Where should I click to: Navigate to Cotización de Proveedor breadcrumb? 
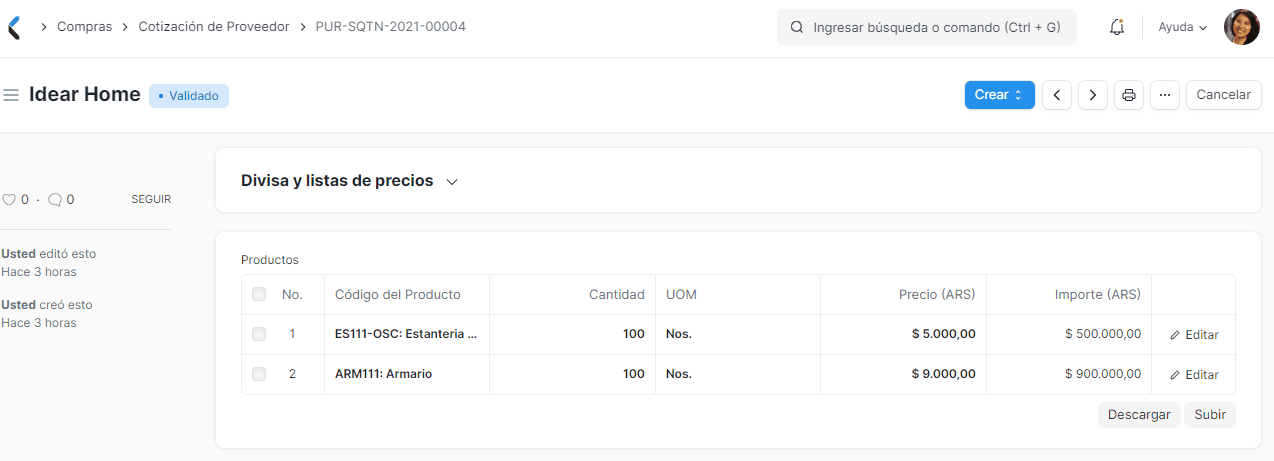click(x=213, y=27)
